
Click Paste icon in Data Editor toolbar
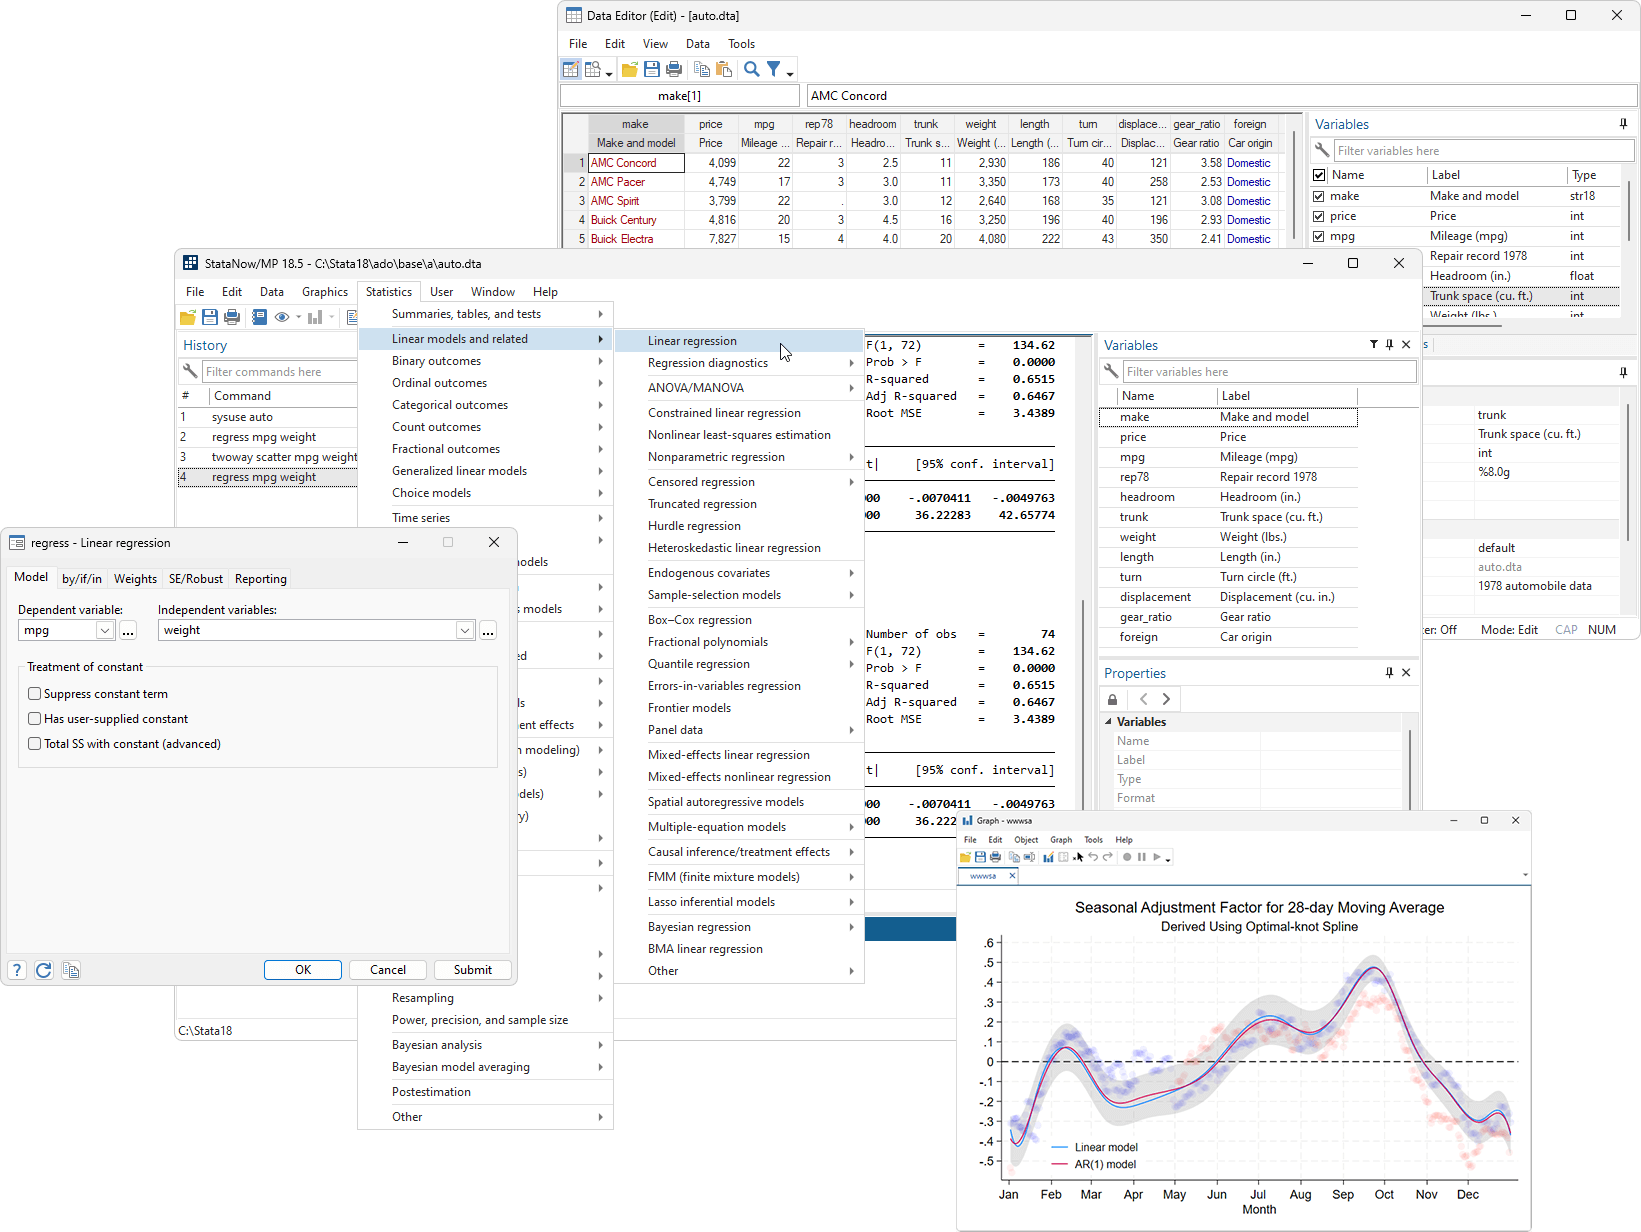724,69
